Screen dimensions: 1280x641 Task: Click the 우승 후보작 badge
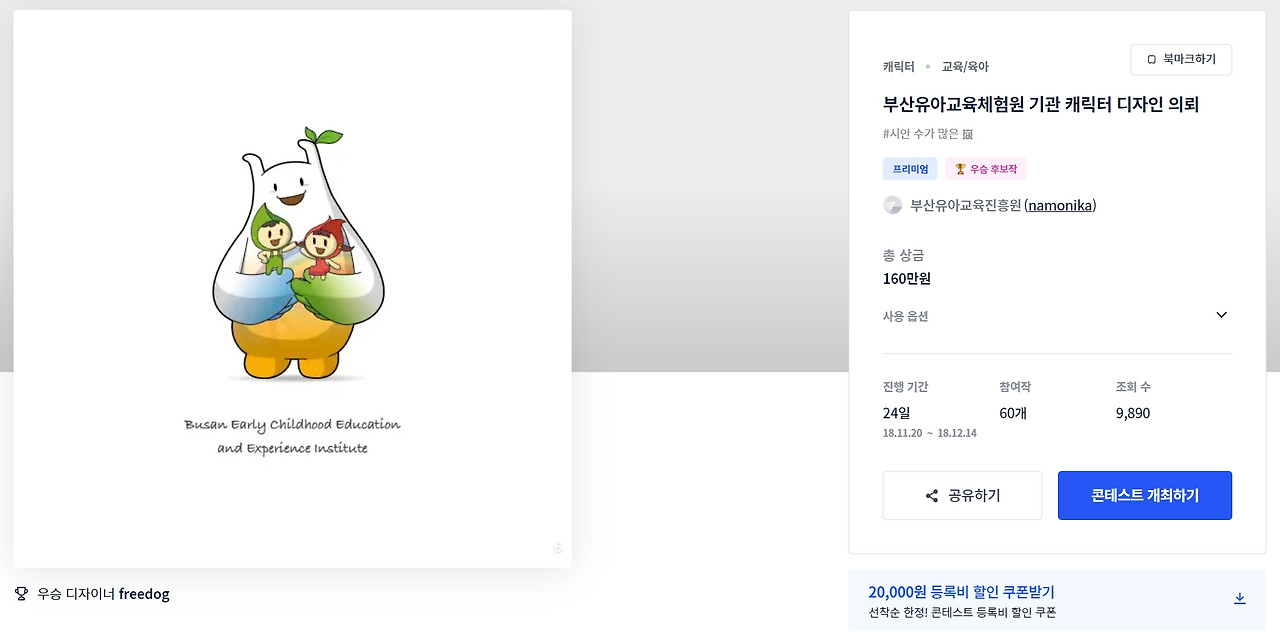(x=986, y=169)
